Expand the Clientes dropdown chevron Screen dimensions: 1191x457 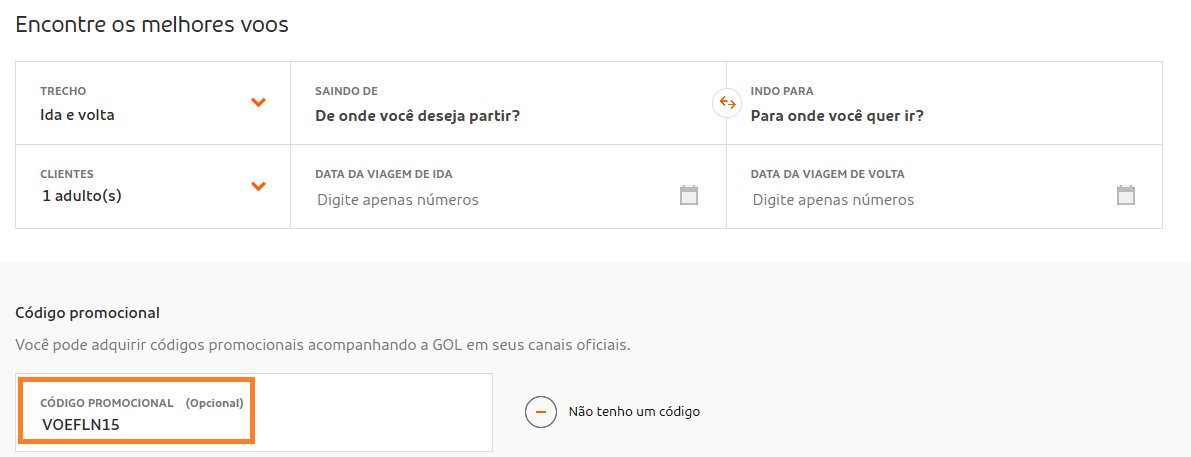point(258,186)
